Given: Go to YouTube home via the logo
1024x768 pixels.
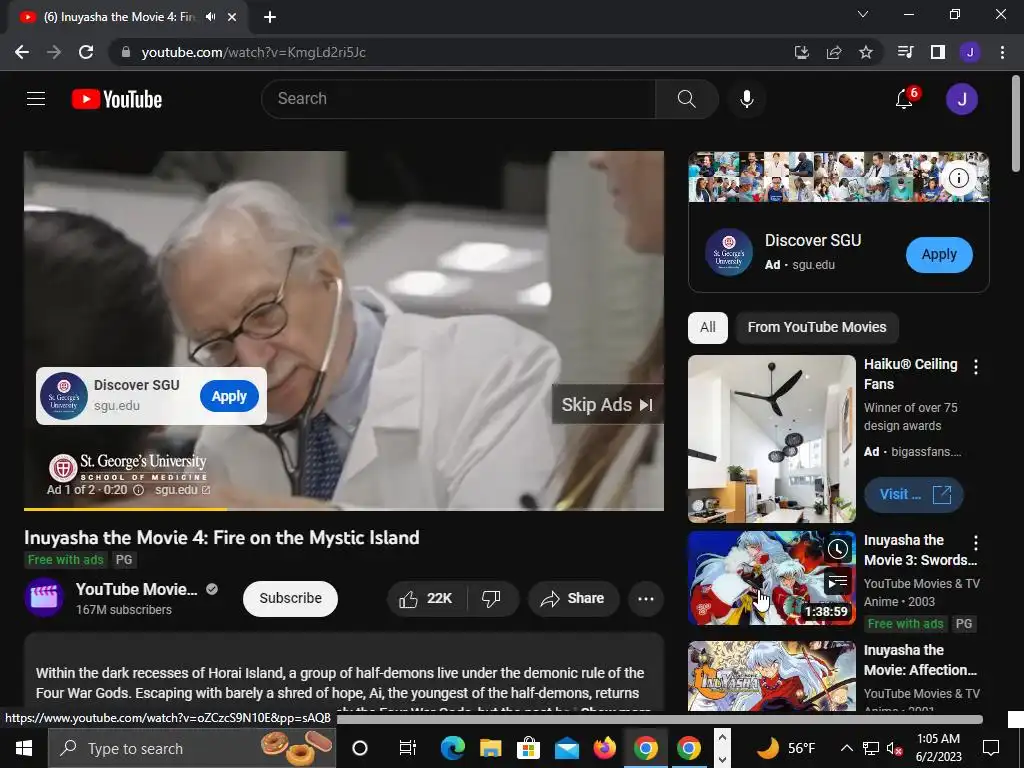Looking at the screenshot, I should pos(117,99).
